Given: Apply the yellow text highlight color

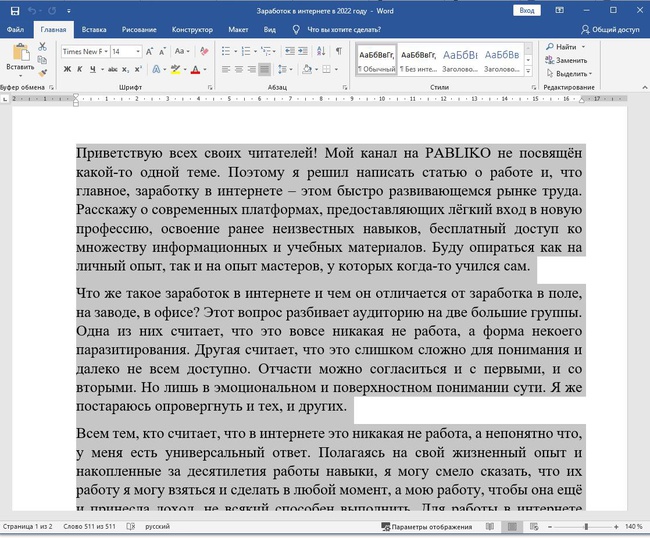Looking at the screenshot, I should (x=175, y=70).
